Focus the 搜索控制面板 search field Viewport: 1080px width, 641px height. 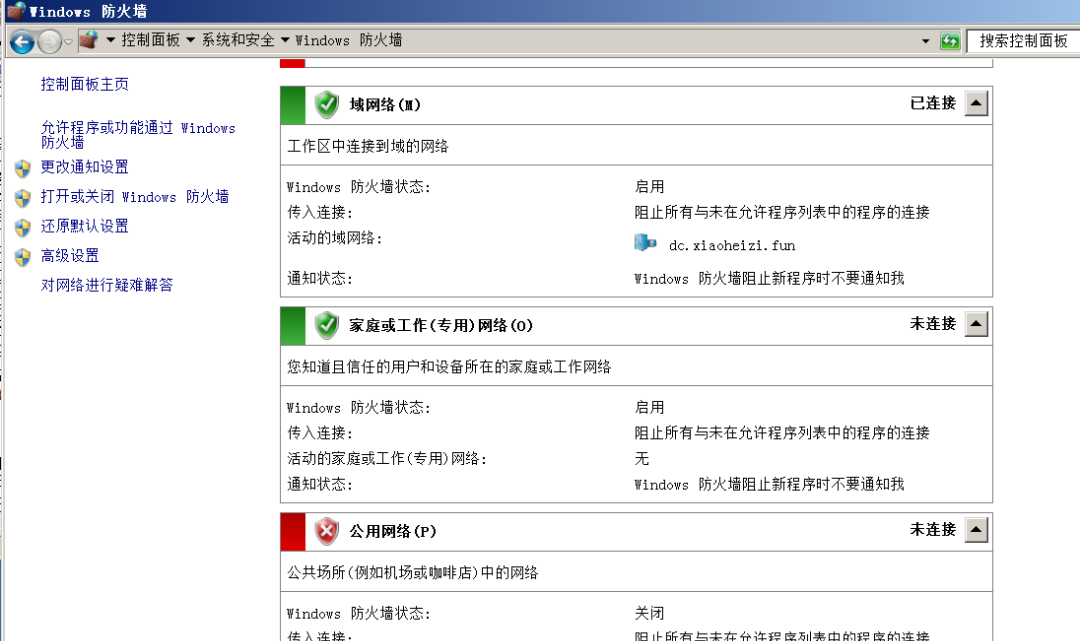1023,41
